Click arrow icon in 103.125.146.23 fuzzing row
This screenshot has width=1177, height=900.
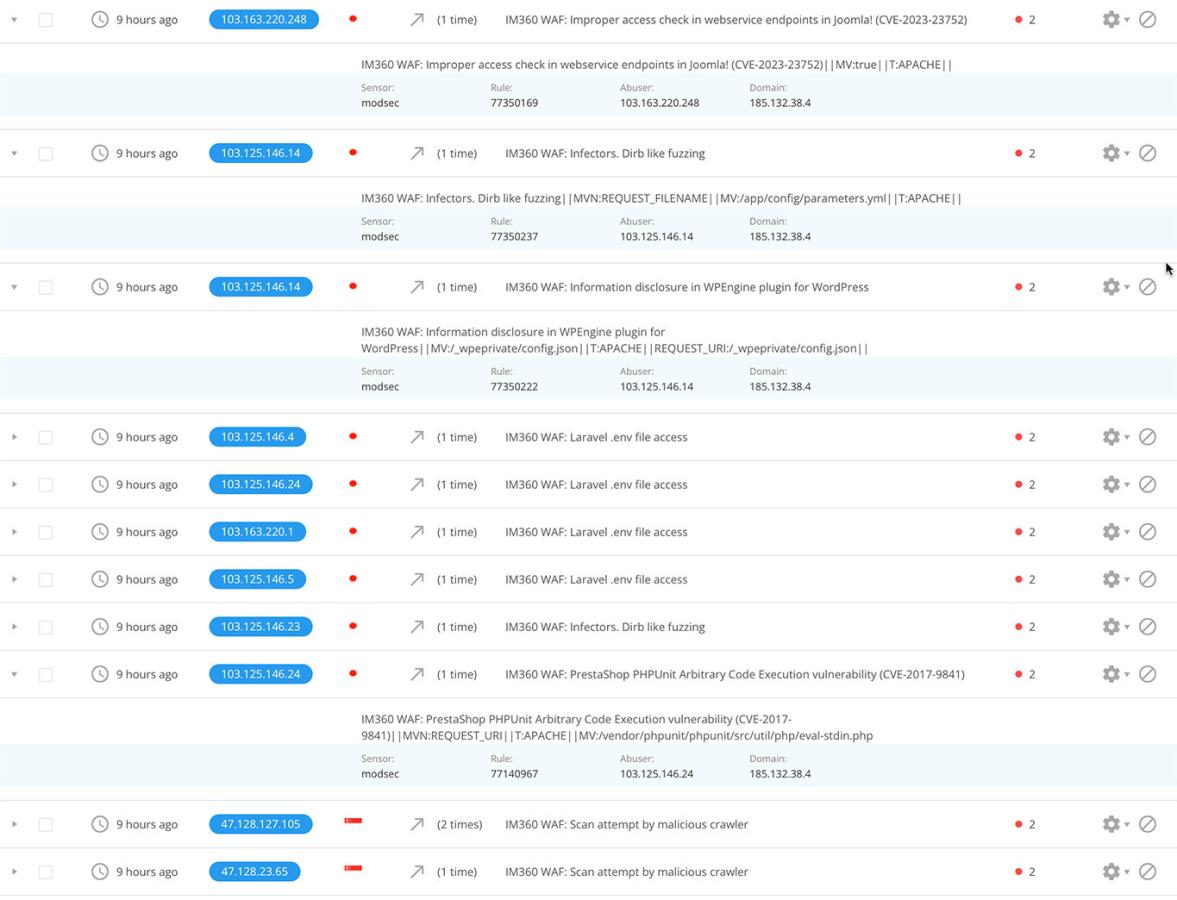point(417,627)
